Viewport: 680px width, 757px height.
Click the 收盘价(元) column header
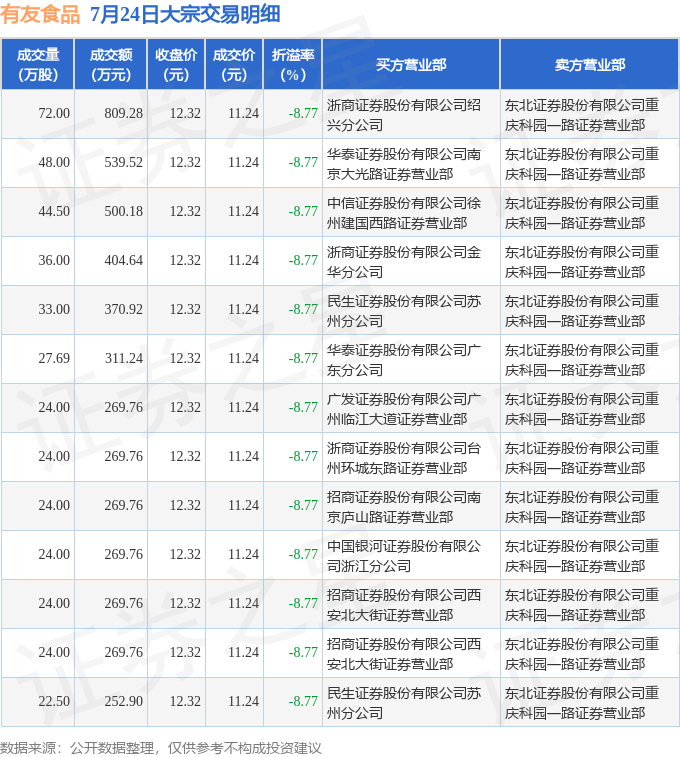tap(176, 65)
